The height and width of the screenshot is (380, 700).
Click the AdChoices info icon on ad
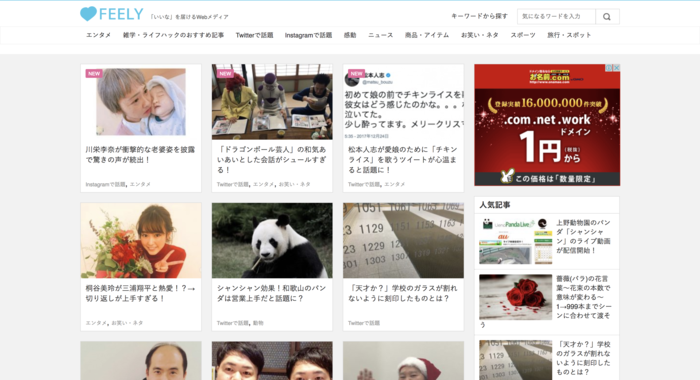[609, 68]
